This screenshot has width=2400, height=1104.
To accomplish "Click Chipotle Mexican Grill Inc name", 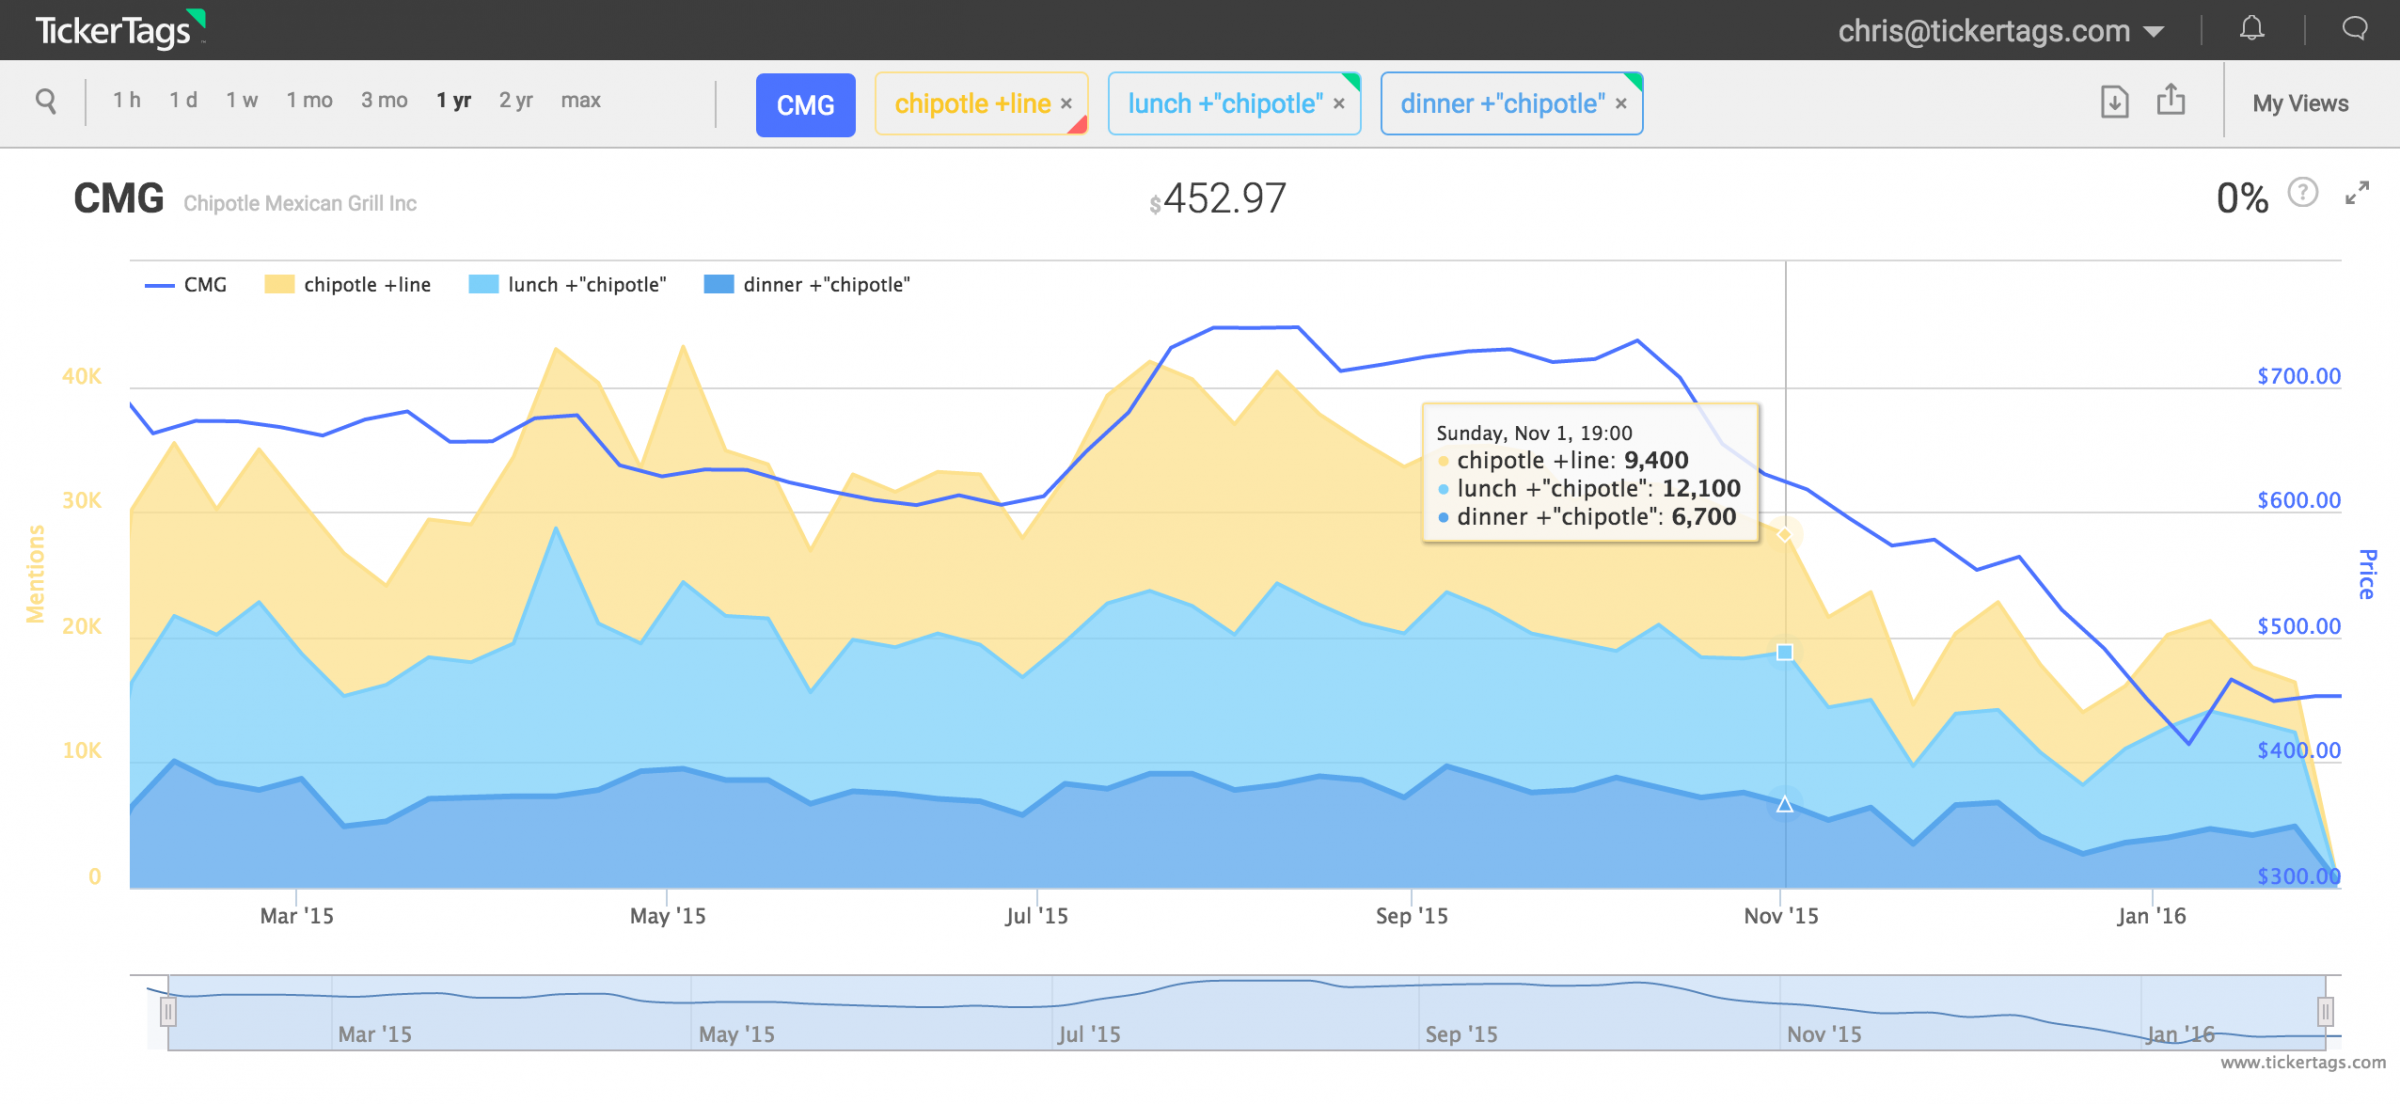I will point(300,203).
